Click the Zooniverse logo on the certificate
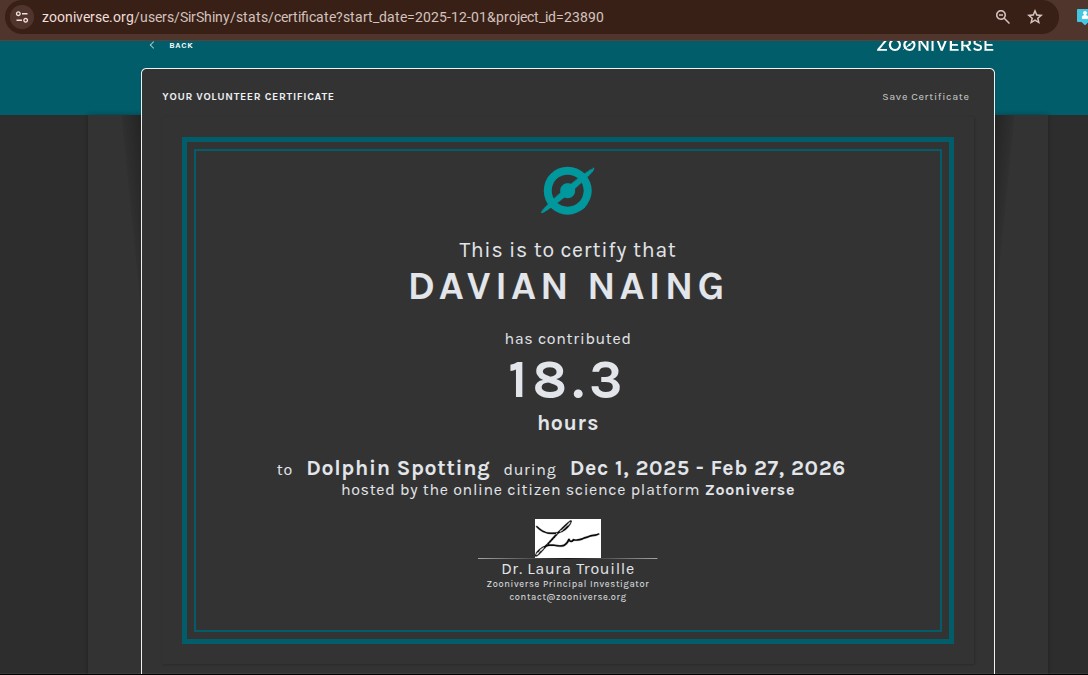Screen dimensions: 1088x675 click(568, 191)
